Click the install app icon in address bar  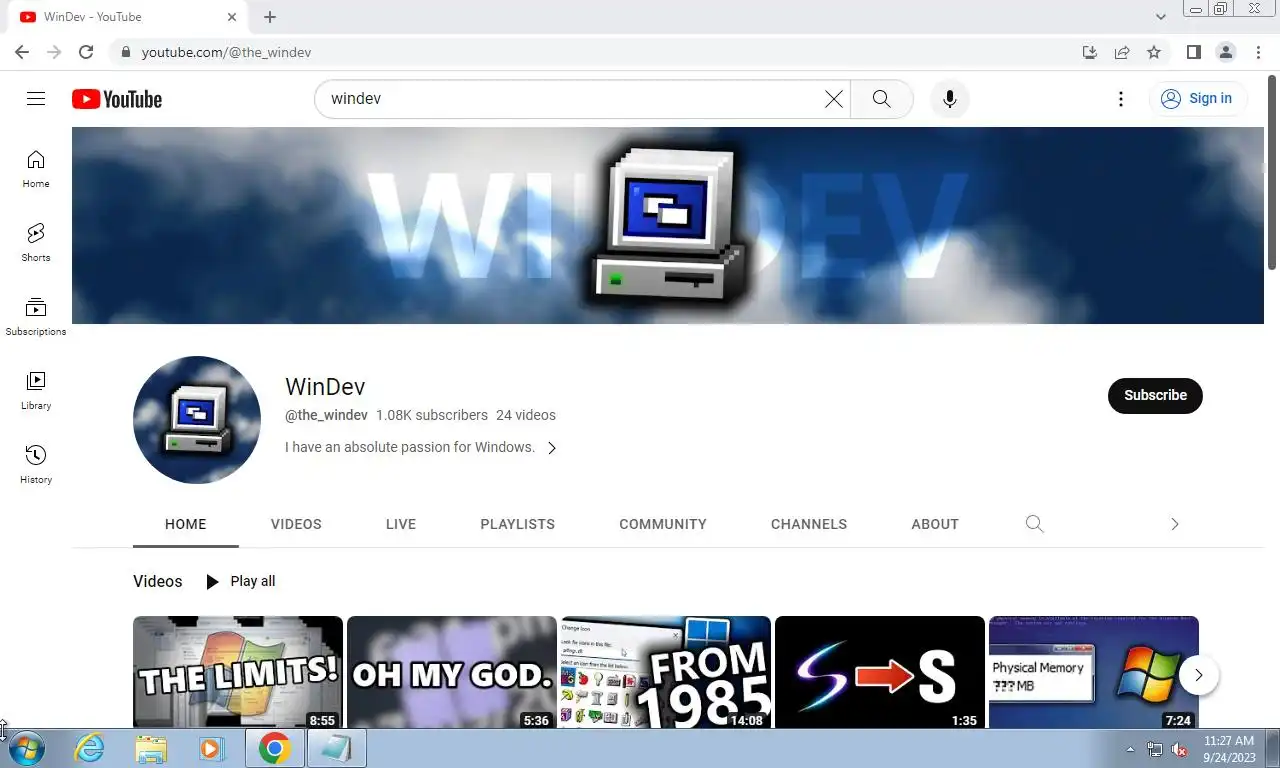pyautogui.click(x=1090, y=52)
